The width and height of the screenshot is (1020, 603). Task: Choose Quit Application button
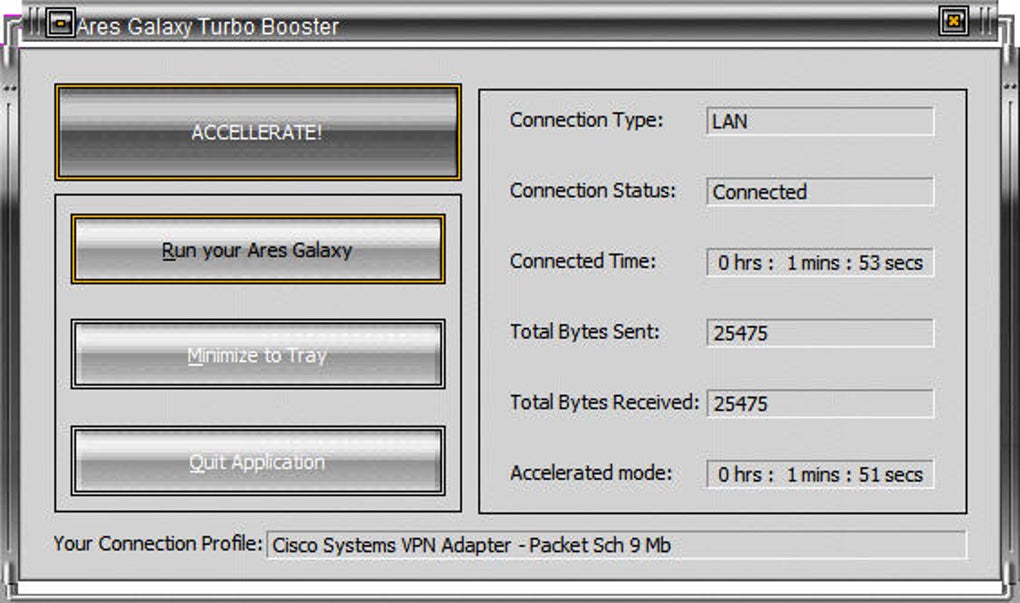coord(258,461)
